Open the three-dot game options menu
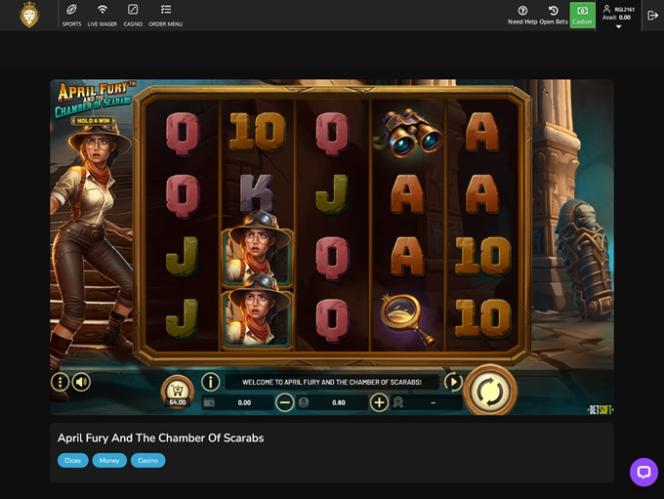Screen dimensions: 664x499 pyautogui.click(x=60, y=382)
